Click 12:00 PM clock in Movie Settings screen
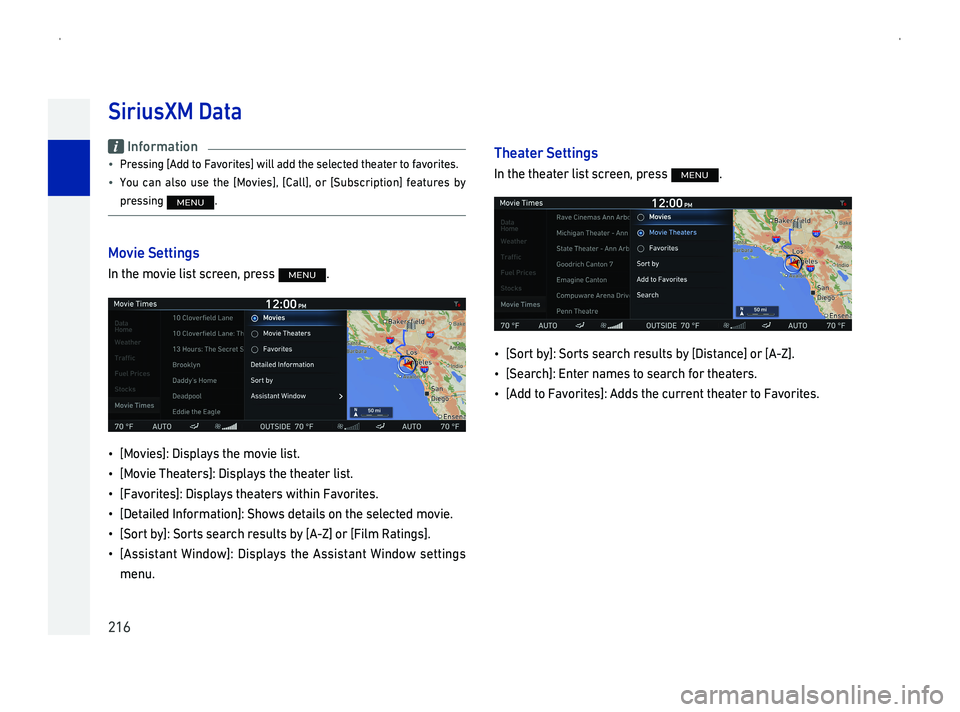Screen dimensions: 960x712 [286, 304]
